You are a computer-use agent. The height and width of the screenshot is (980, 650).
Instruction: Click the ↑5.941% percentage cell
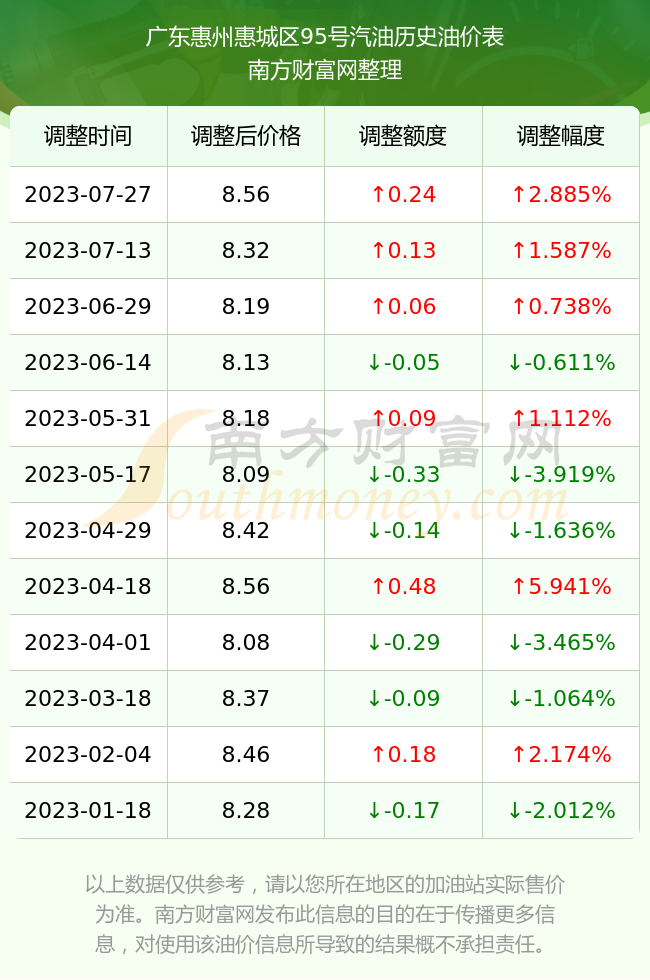point(561,586)
